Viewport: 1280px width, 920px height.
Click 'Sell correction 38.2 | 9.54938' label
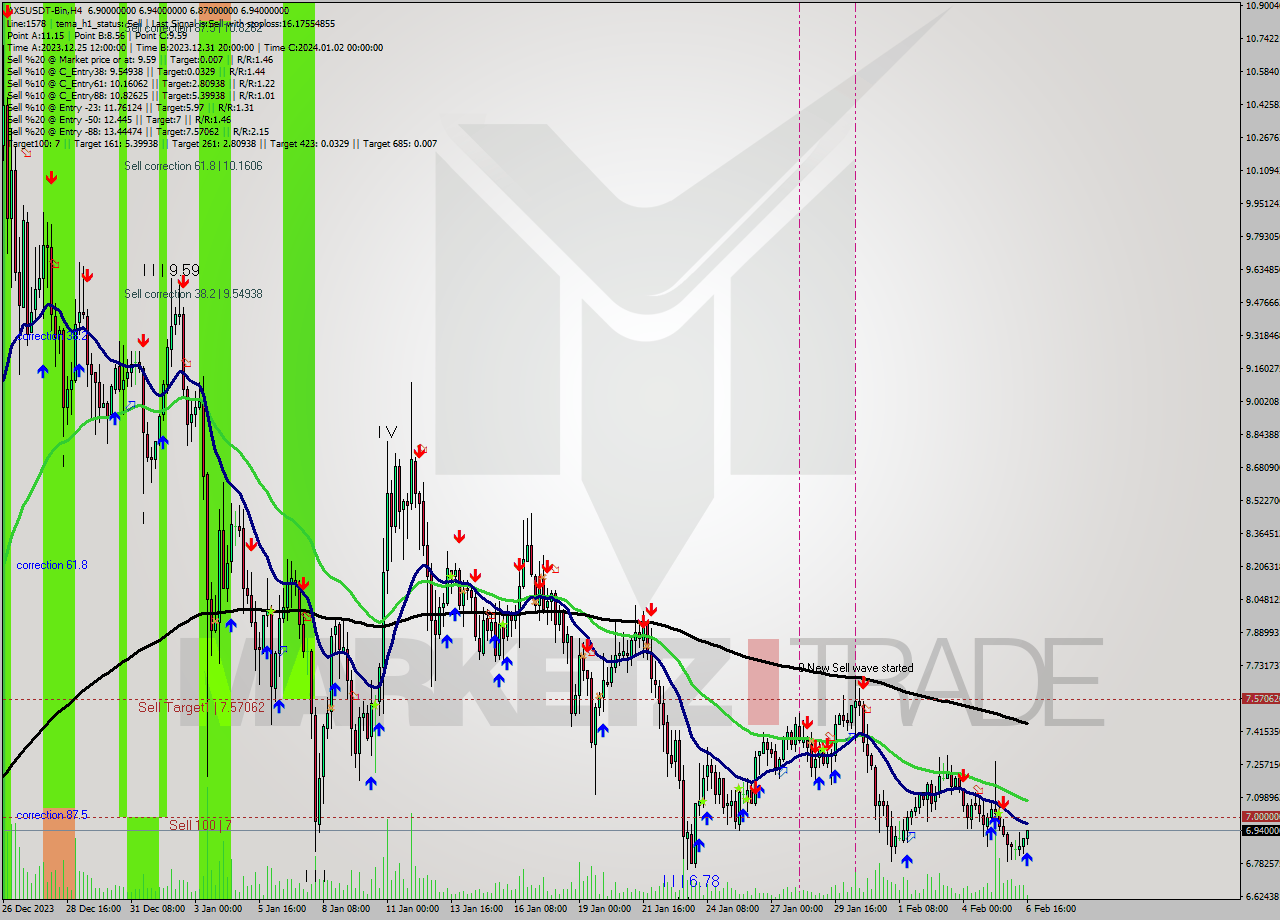click(x=193, y=294)
